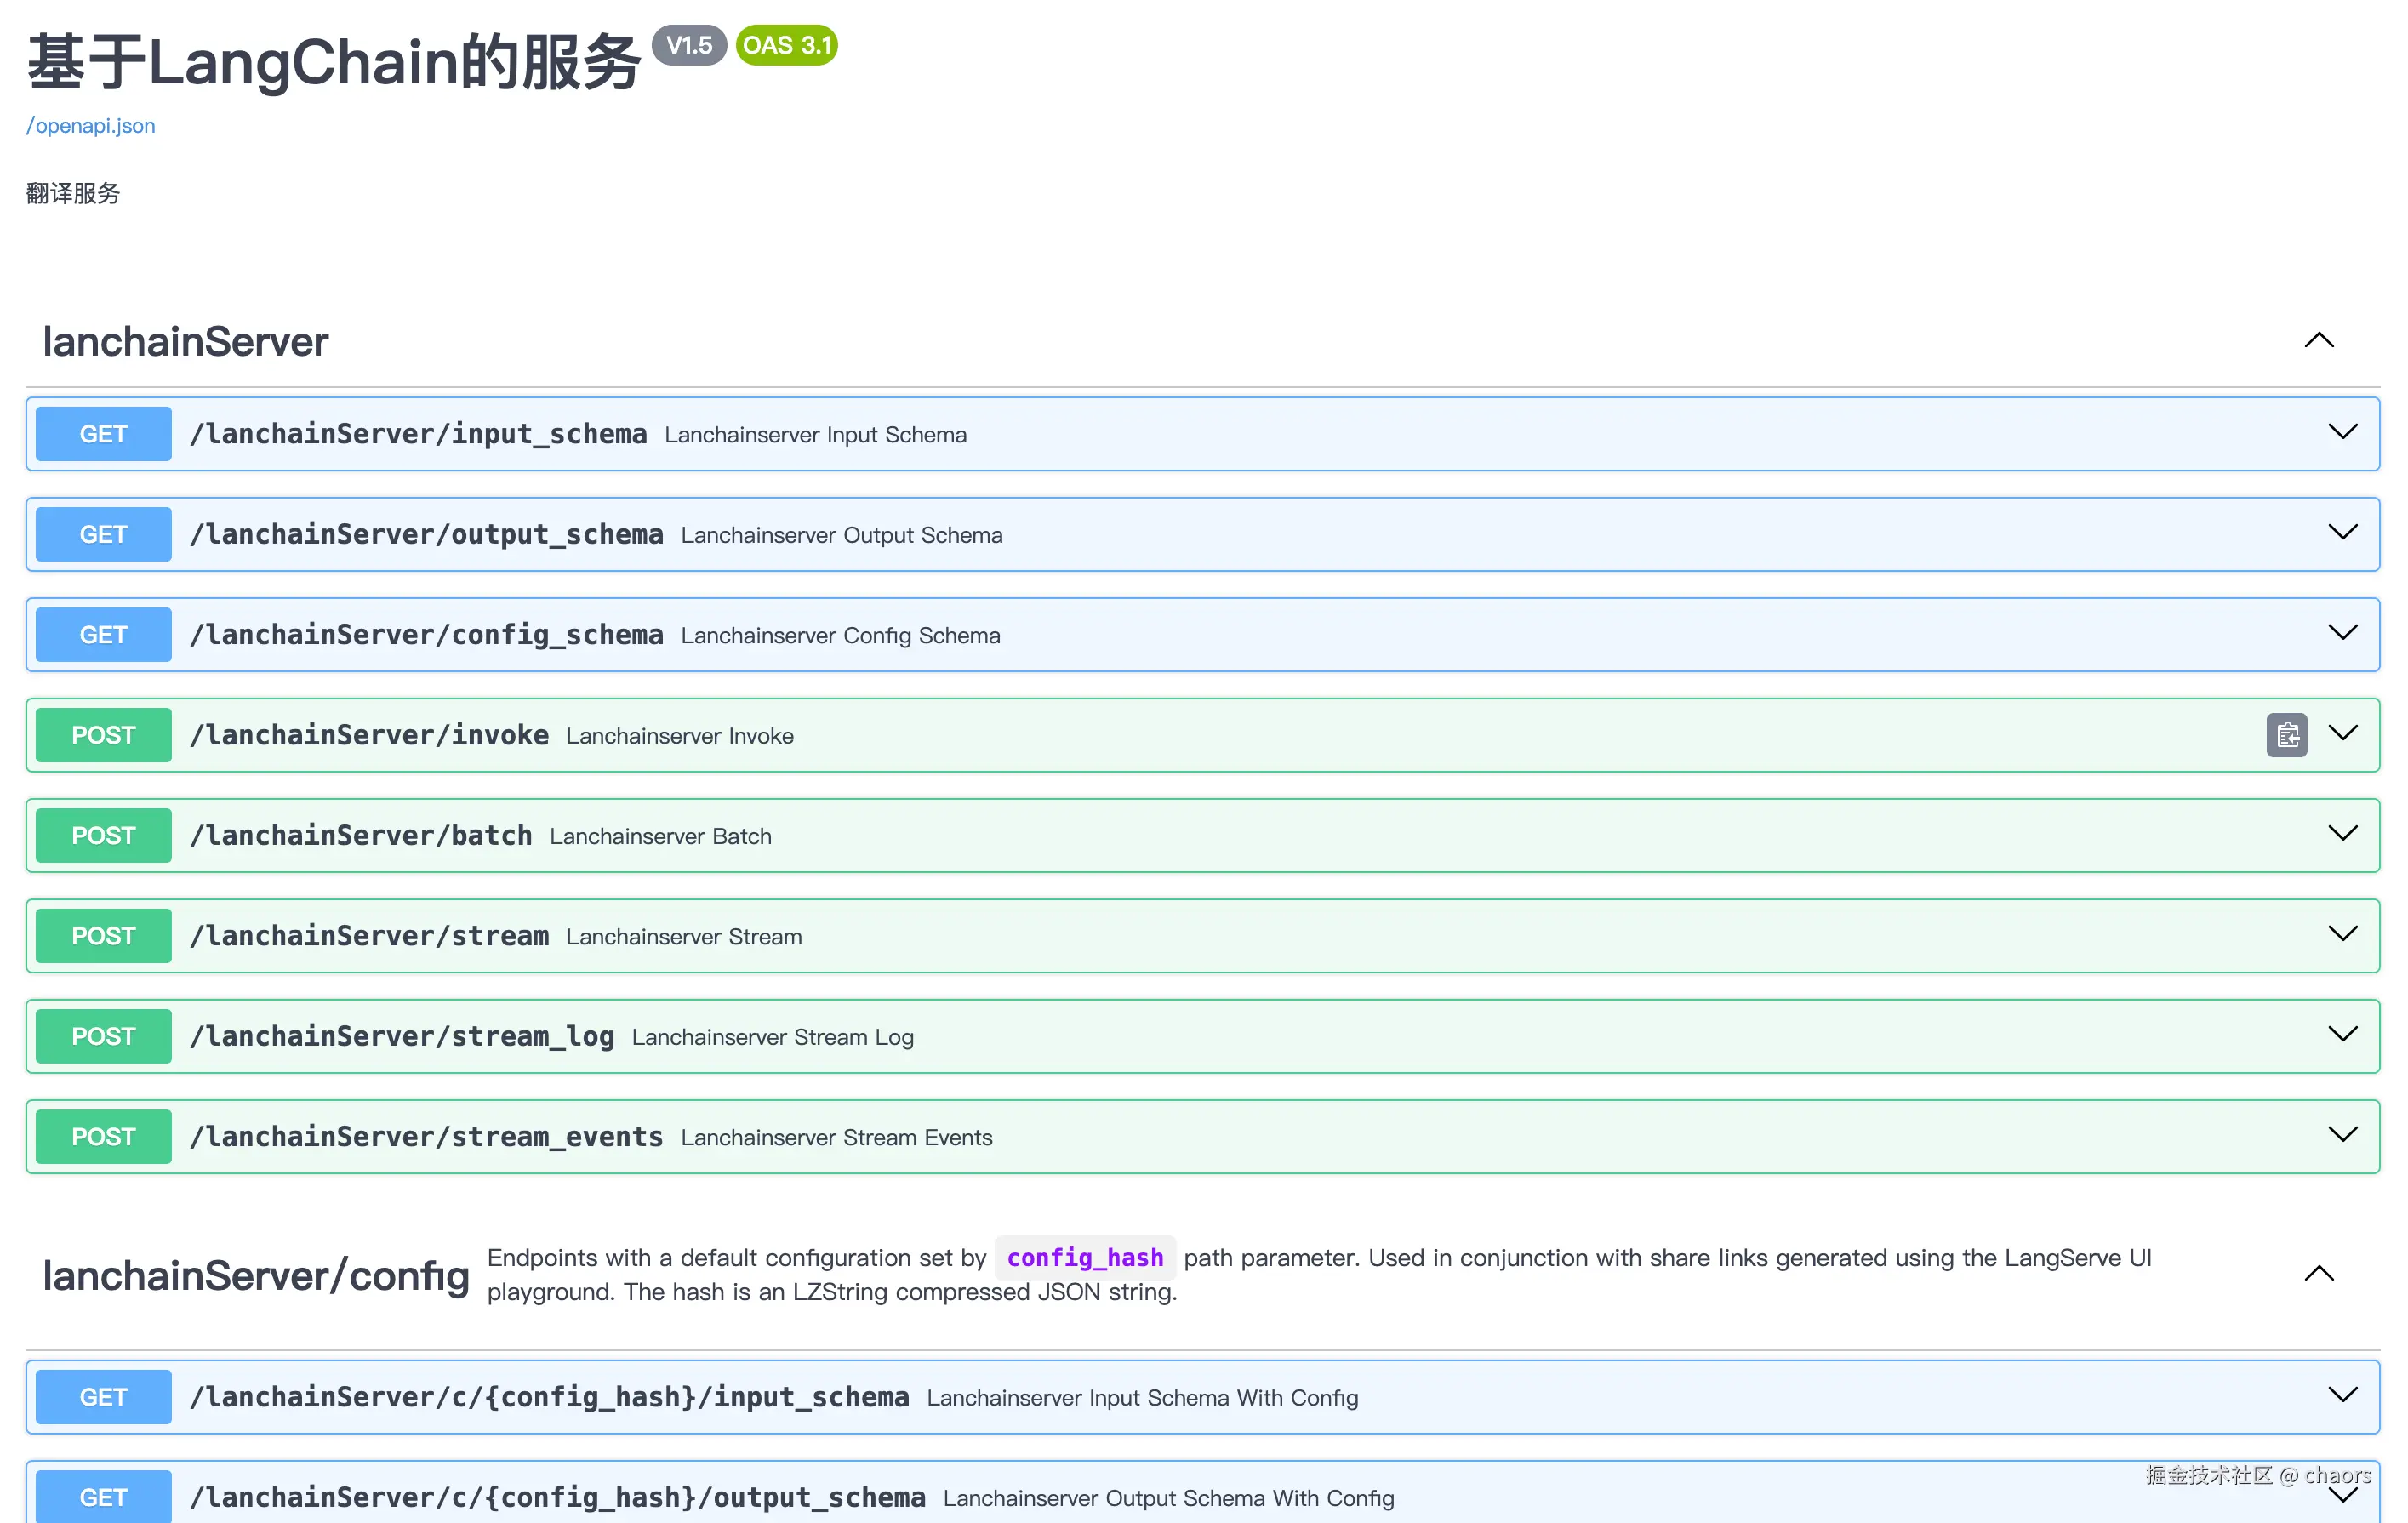2408x1523 pixels.
Task: Open config_hash input_schema endpoint row
Action: (549, 1397)
